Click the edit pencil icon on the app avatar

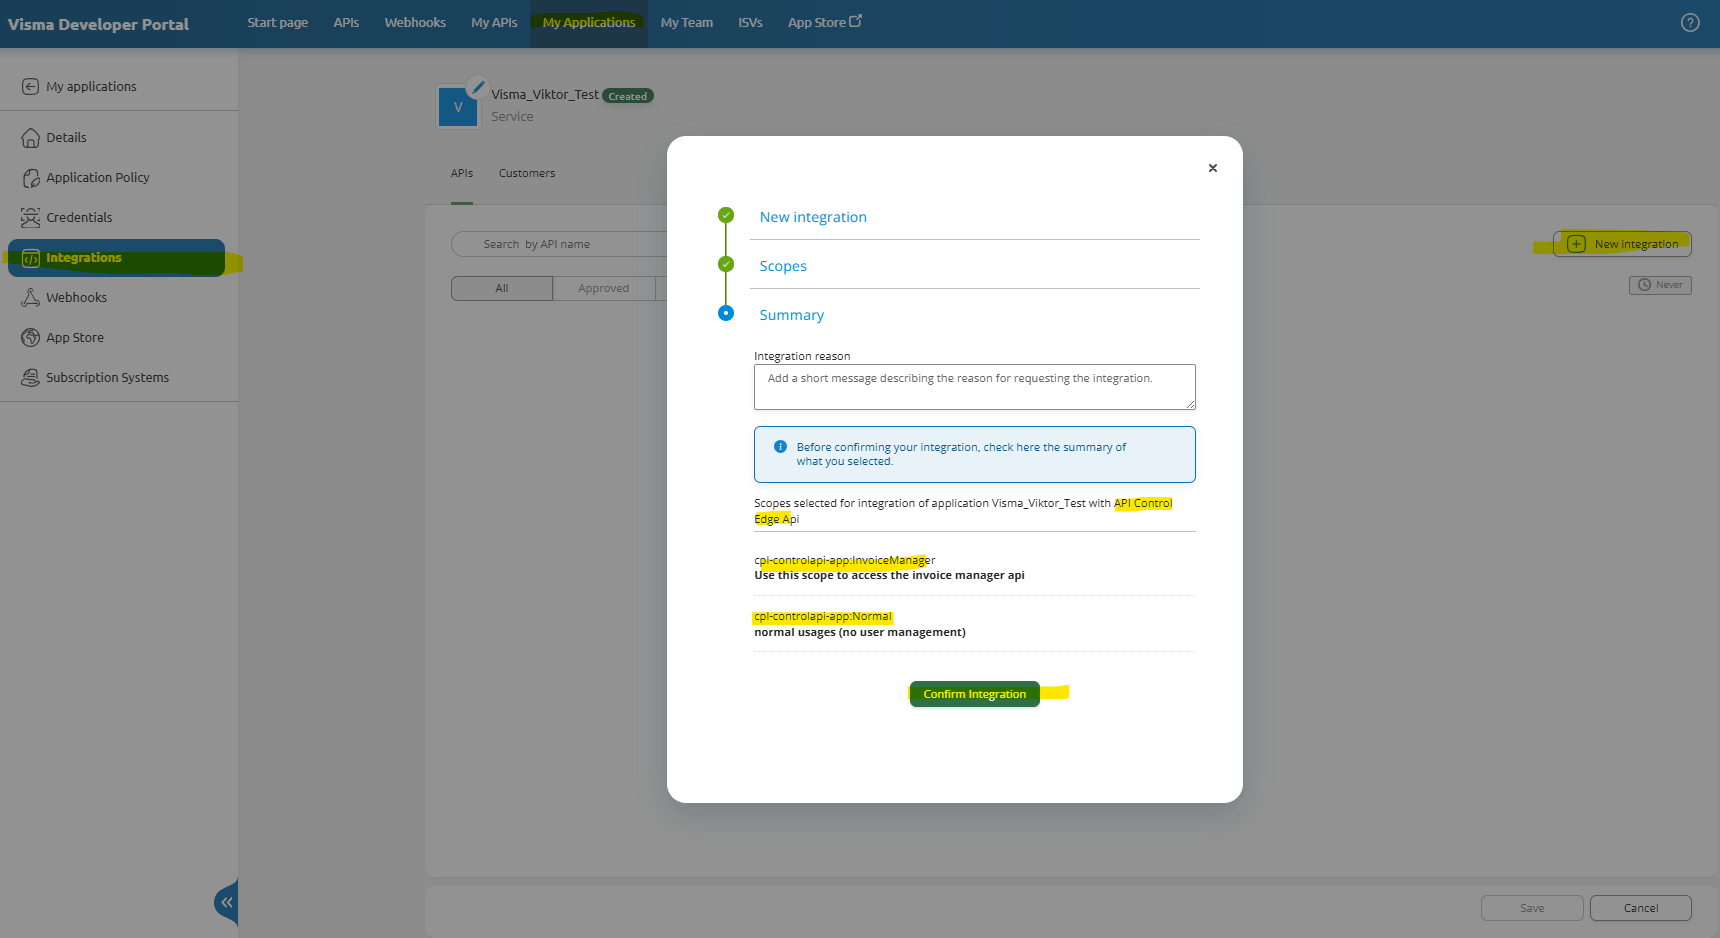[477, 87]
